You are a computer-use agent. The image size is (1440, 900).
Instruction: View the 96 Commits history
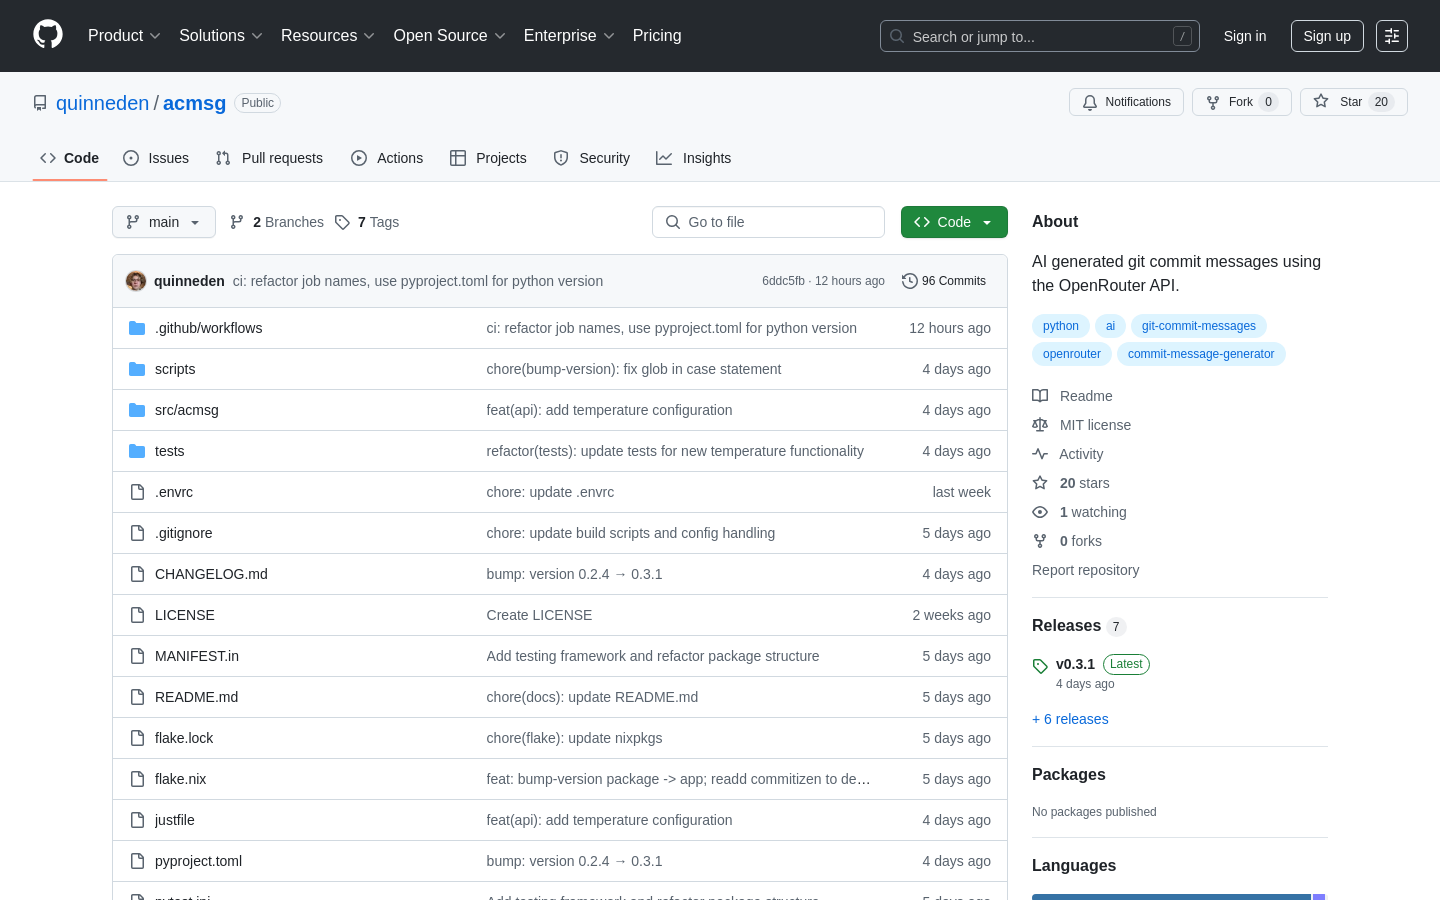(x=944, y=281)
